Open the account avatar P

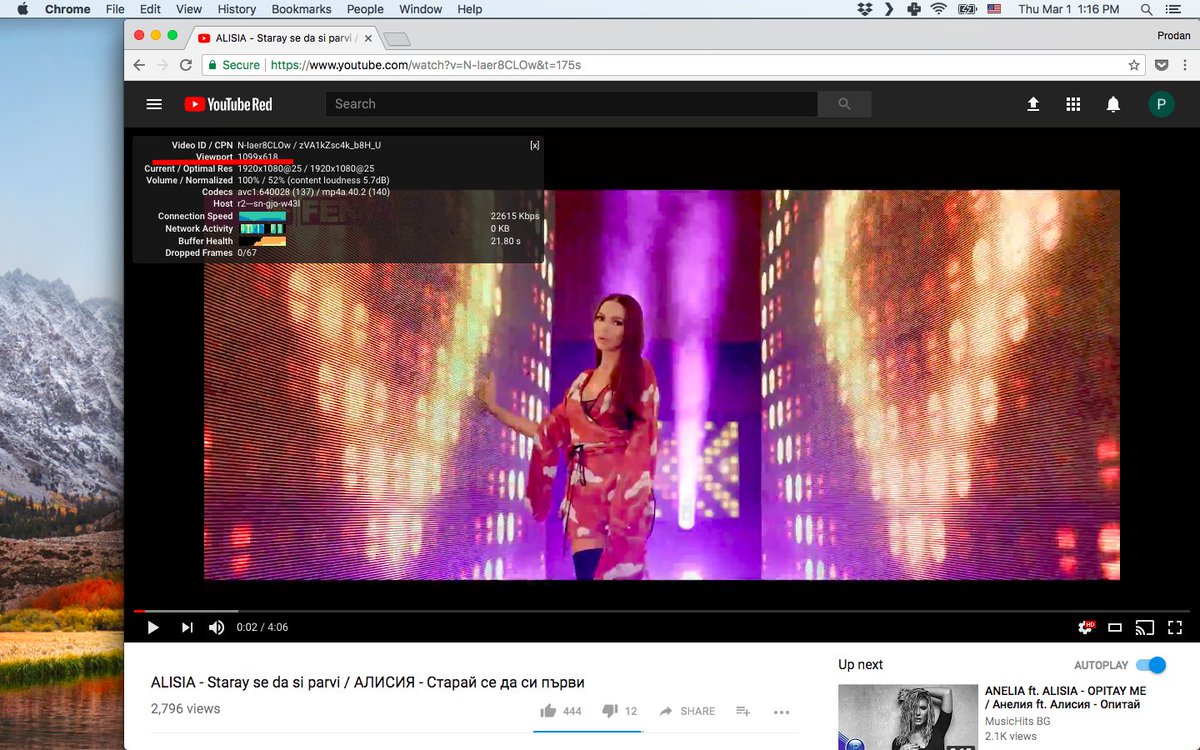coord(1161,104)
